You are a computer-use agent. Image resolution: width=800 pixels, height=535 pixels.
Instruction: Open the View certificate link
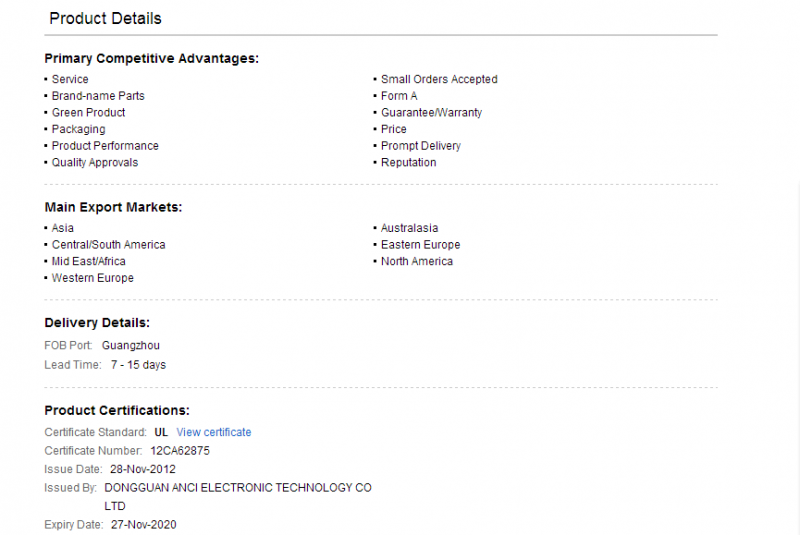(214, 432)
